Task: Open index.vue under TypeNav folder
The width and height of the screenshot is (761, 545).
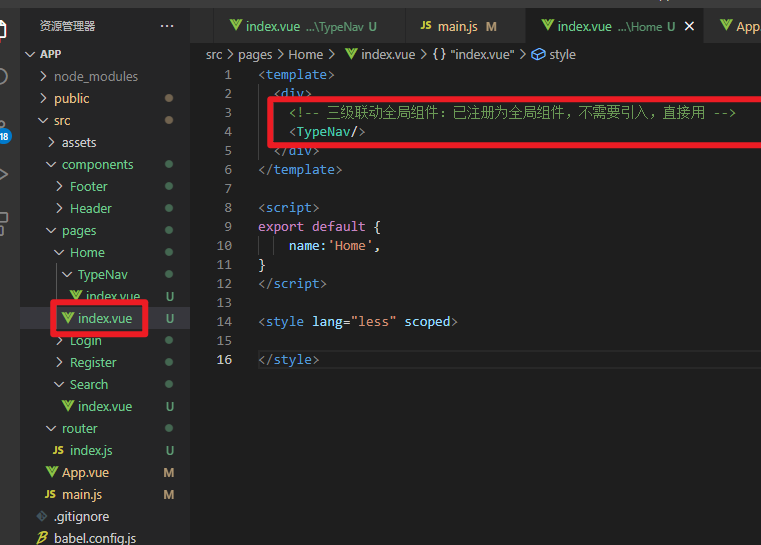Action: (113, 296)
